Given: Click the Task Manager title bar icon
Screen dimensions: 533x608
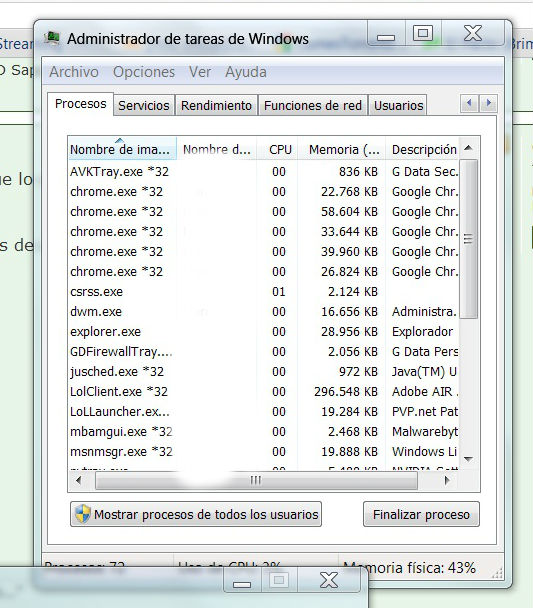Looking at the screenshot, I should (52, 38).
